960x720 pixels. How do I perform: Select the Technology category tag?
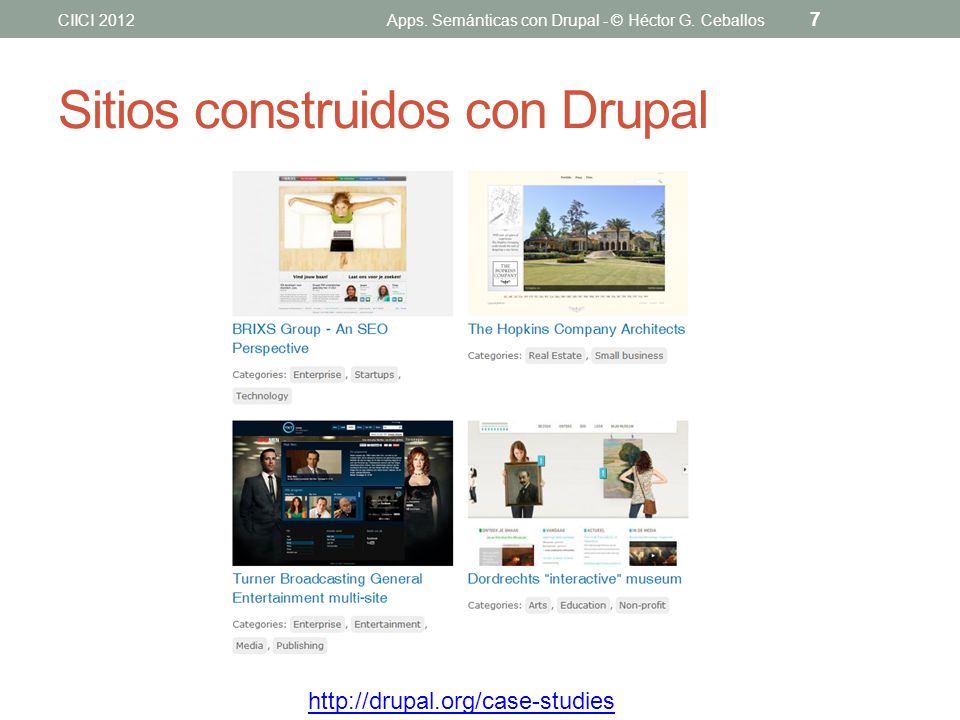click(262, 396)
